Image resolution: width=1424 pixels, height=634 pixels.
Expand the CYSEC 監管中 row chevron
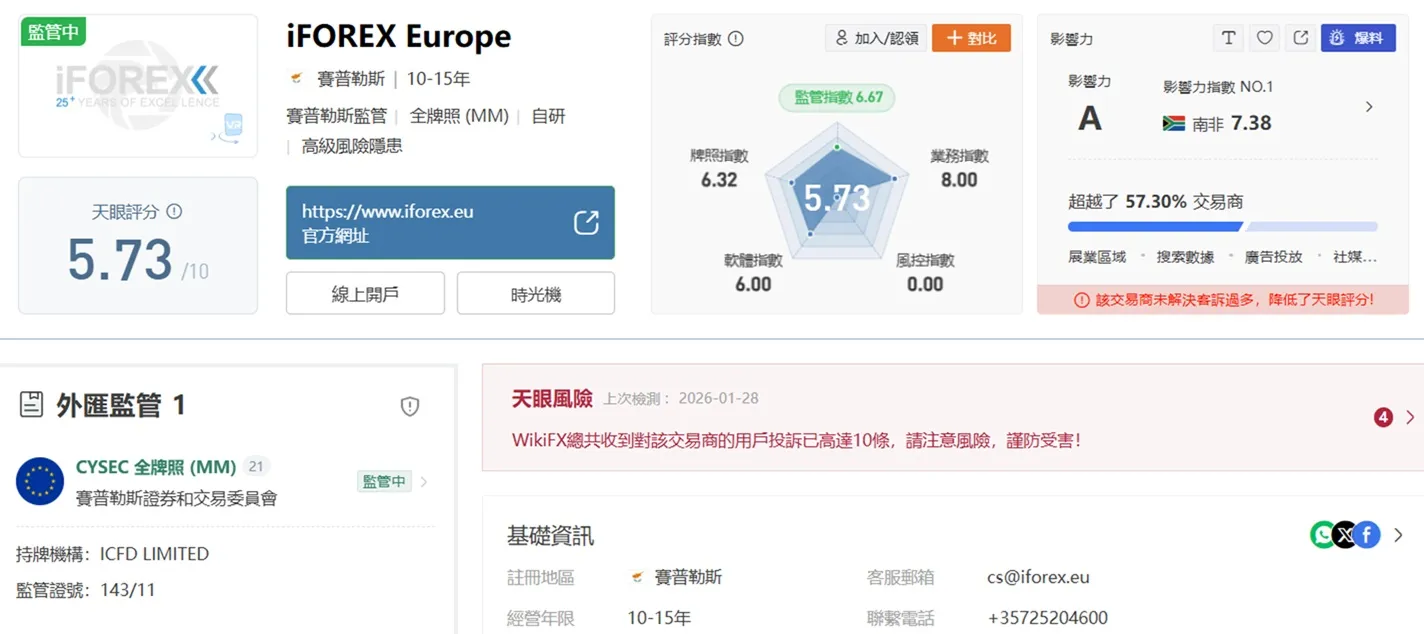[424, 482]
